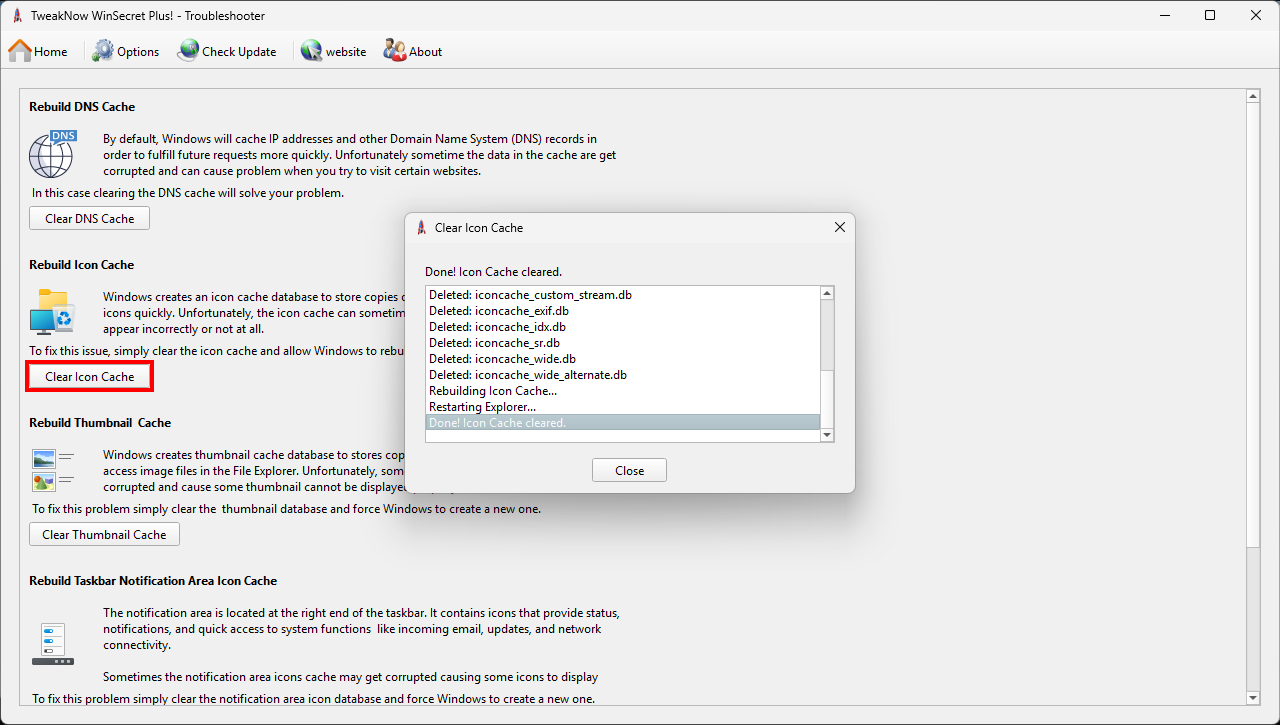Image resolution: width=1280 pixels, height=725 pixels.
Task: Click the Rebuild Icon Cache folder icon
Action: 52,311
